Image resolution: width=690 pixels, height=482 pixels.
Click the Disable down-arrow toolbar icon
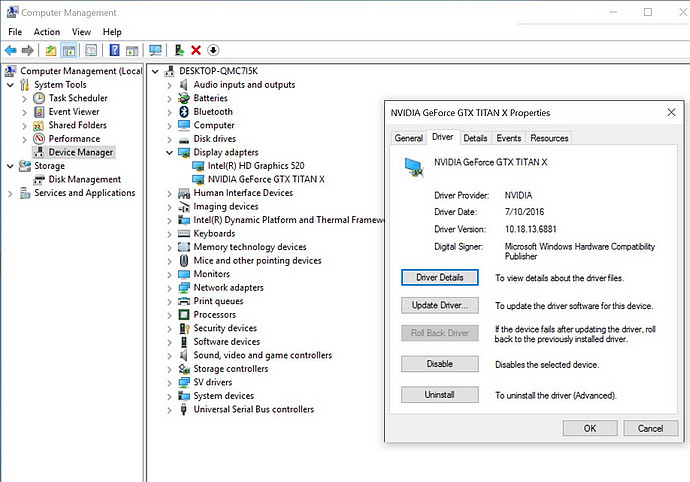(213, 51)
